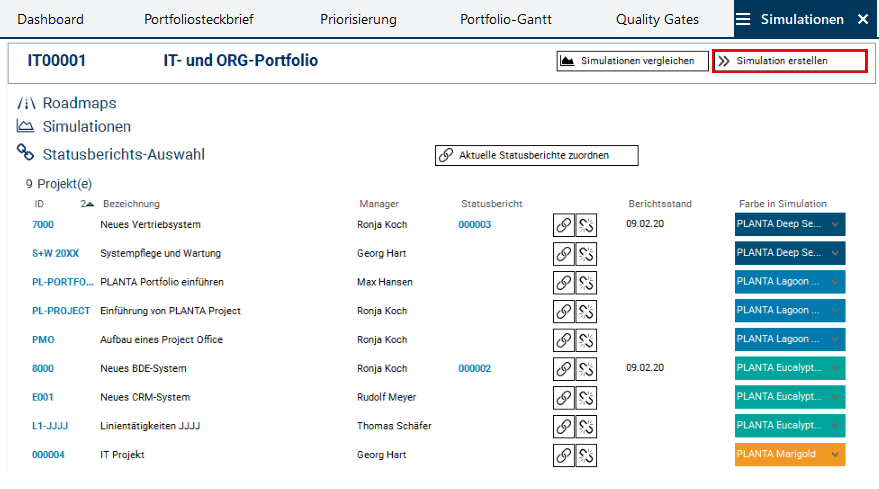Click the Simulation erstellen button
Screen dimensions: 879x489
(789, 61)
